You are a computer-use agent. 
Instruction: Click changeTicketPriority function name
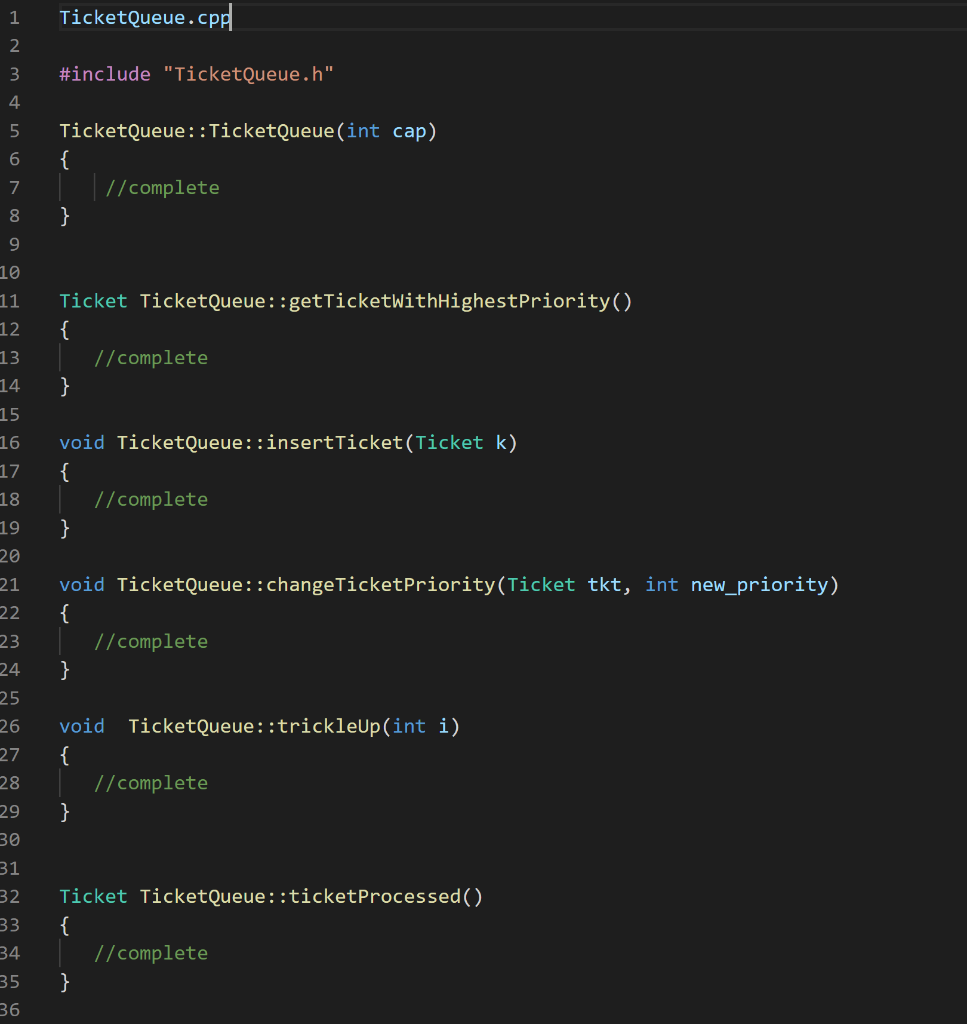coord(381,584)
